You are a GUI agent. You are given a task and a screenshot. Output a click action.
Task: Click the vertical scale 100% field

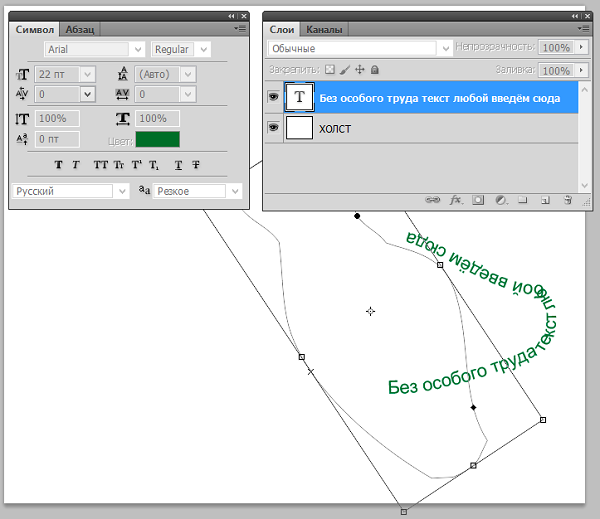pos(57,119)
